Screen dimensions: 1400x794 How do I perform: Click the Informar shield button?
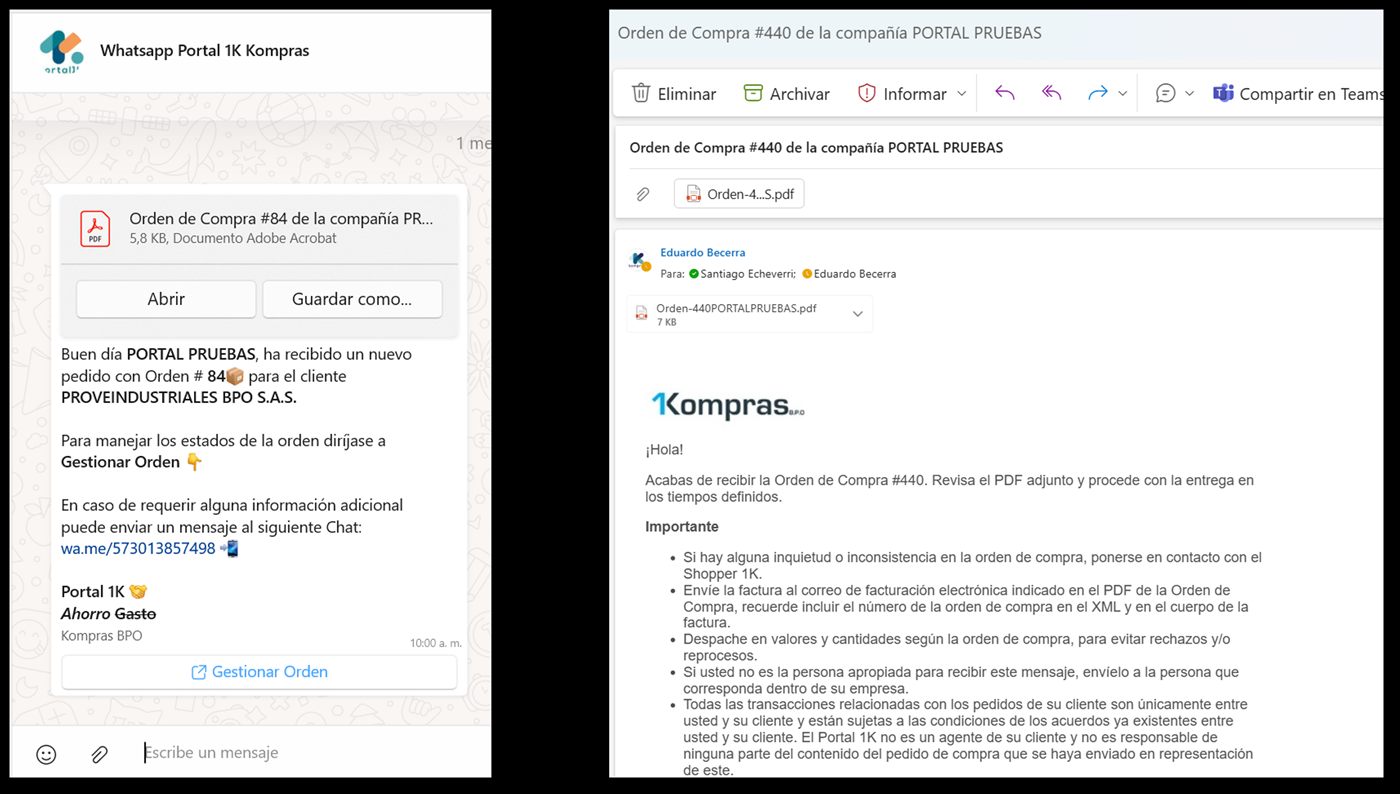point(901,93)
